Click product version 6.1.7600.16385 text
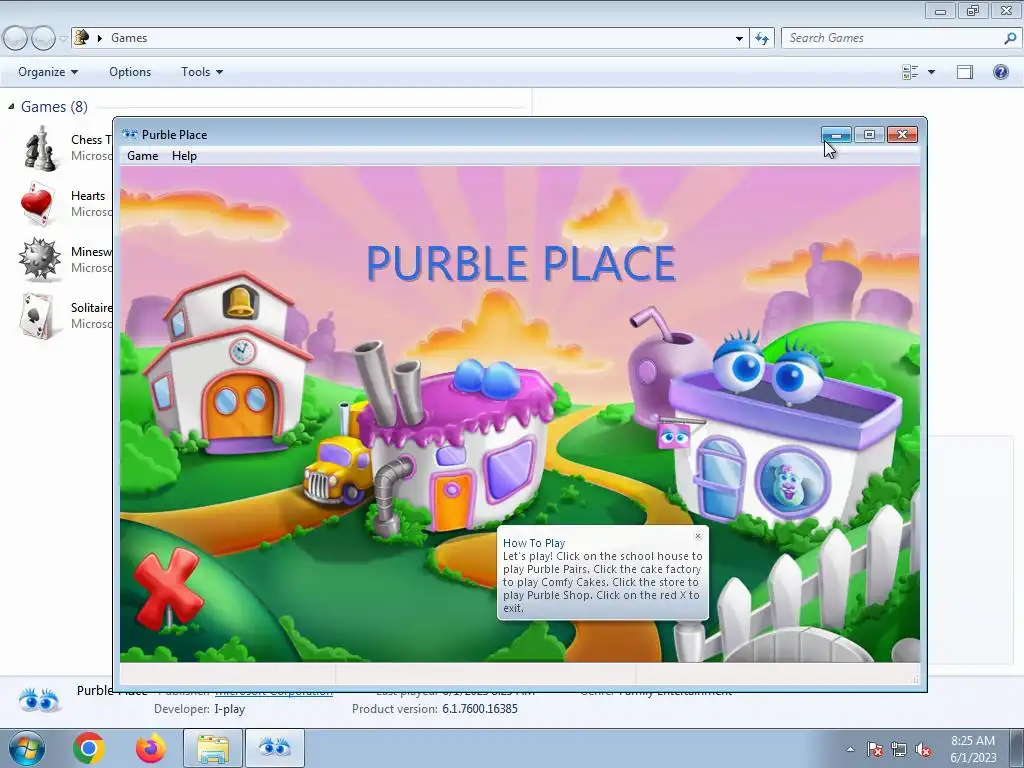The width and height of the screenshot is (1024, 768). (480, 709)
